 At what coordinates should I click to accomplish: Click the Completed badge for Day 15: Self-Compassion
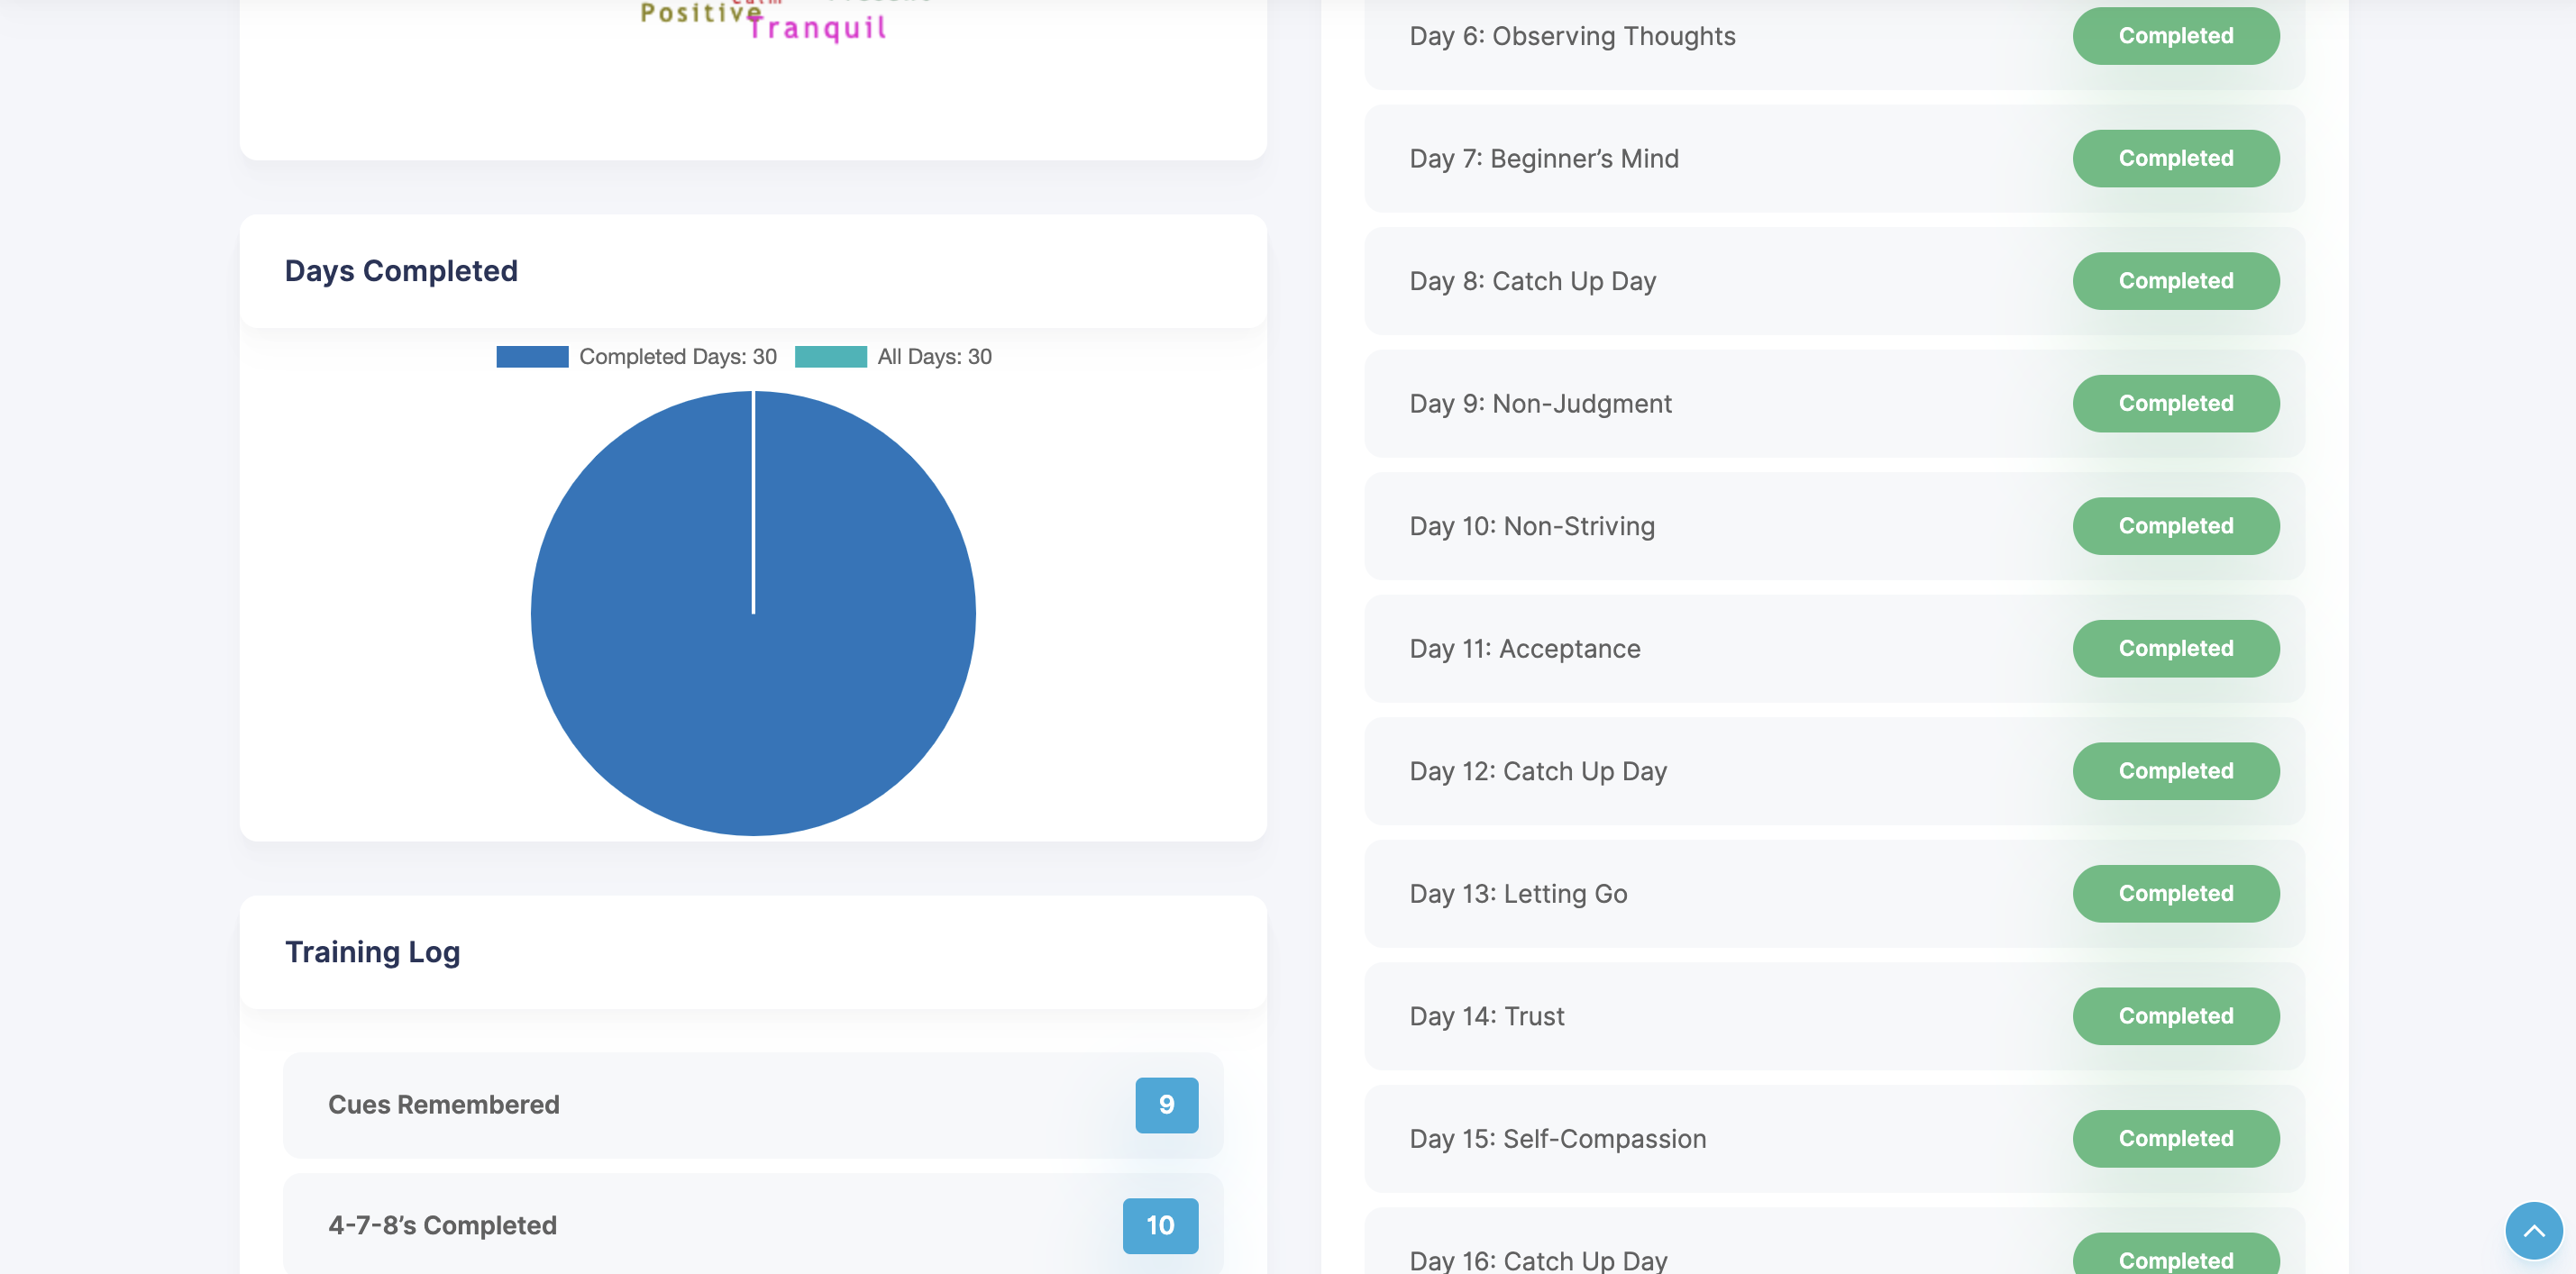point(2176,1138)
